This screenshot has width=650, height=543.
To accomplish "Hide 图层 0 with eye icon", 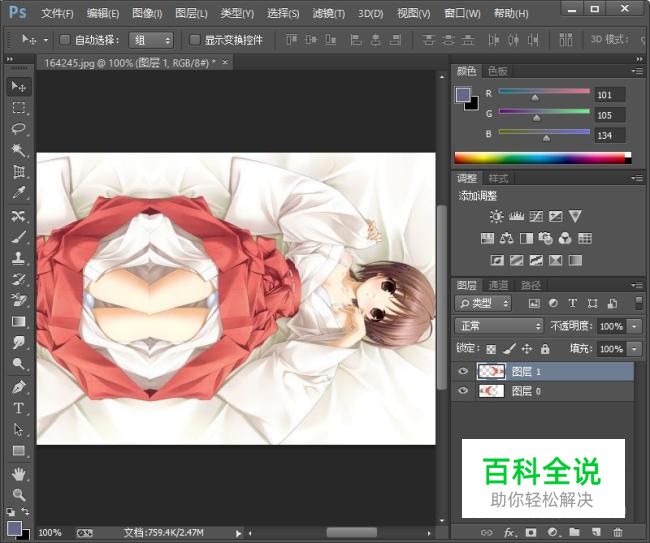I will [x=463, y=391].
